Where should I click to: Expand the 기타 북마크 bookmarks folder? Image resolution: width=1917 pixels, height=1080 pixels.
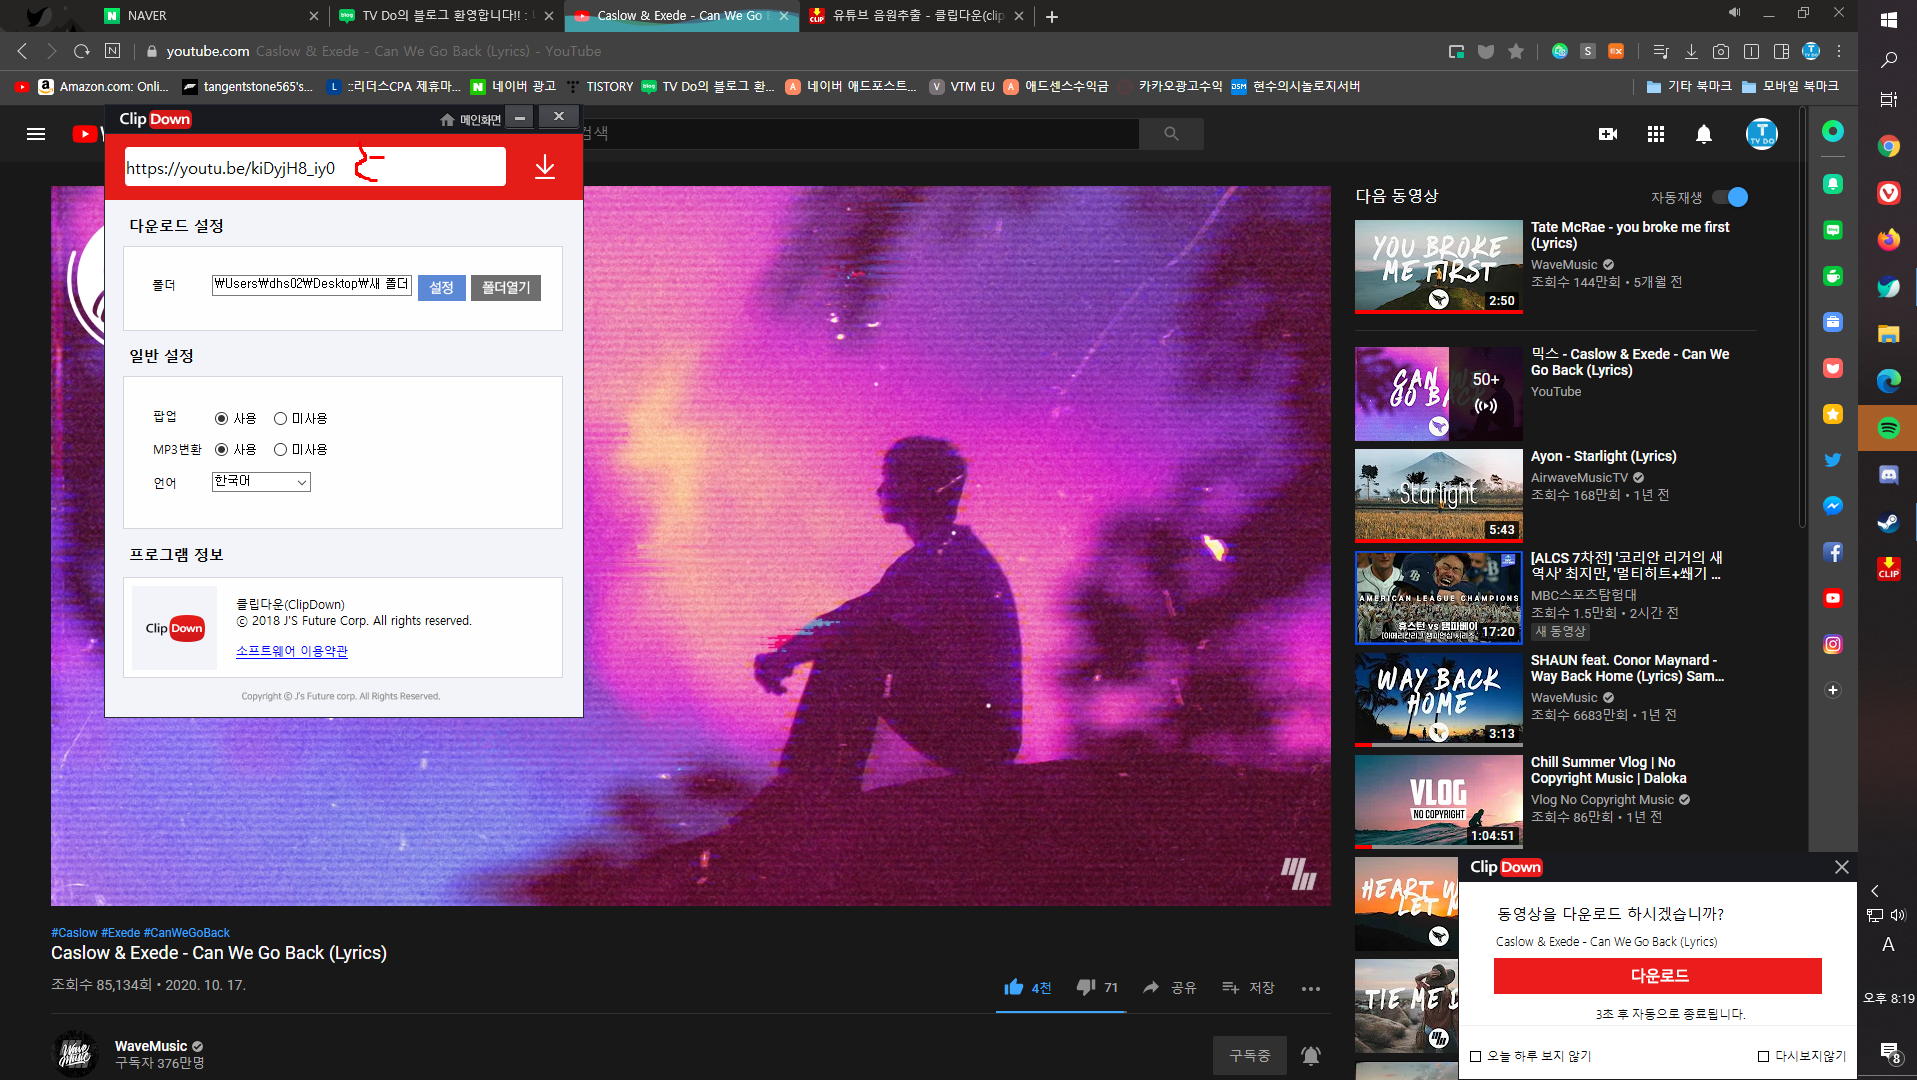pyautogui.click(x=1689, y=86)
